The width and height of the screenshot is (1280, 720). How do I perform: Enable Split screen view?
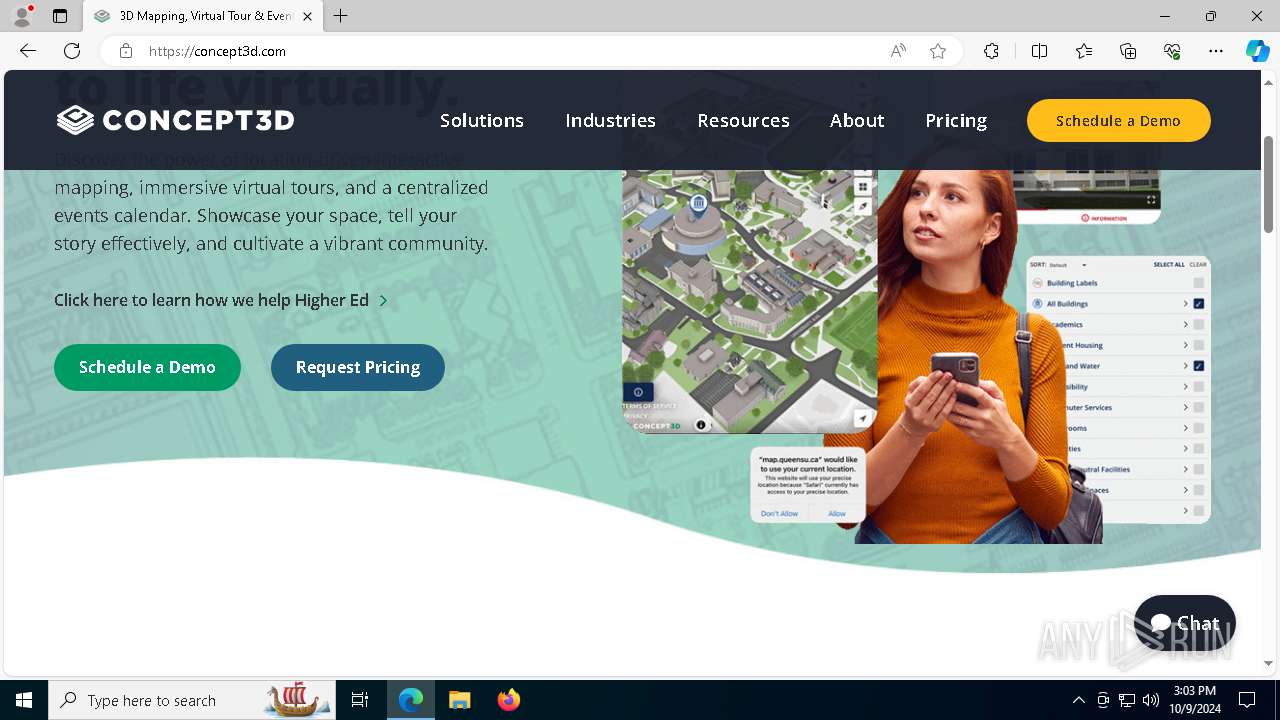pyautogui.click(x=1039, y=51)
